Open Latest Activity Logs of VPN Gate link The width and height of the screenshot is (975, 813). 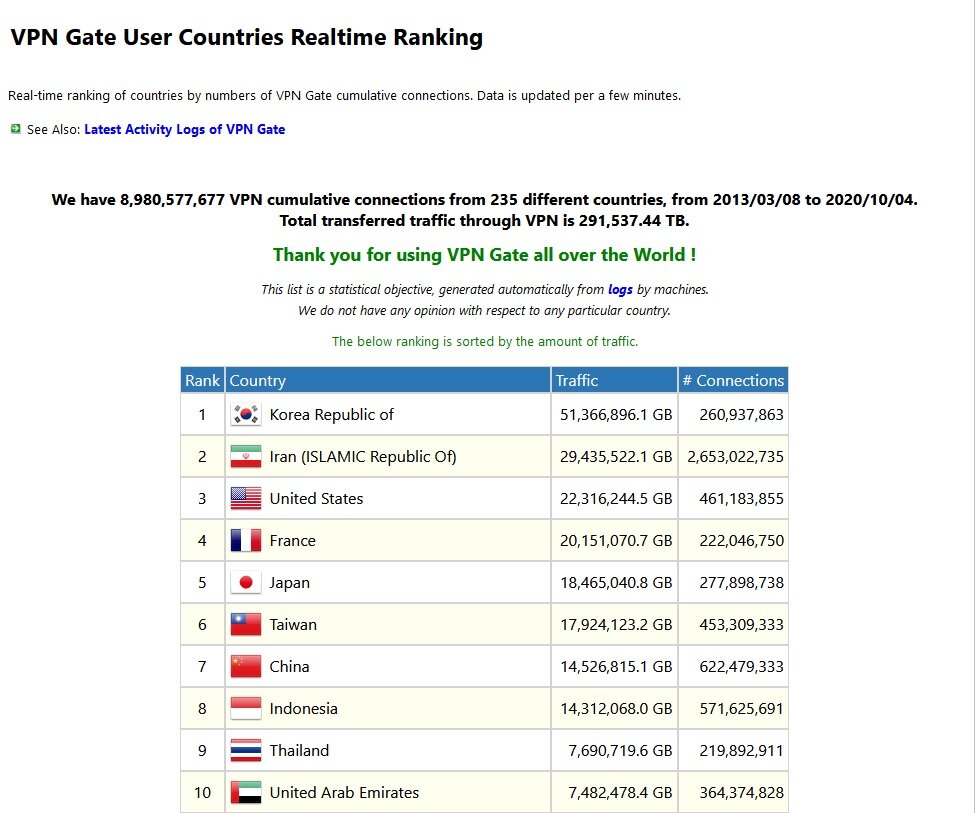click(184, 130)
